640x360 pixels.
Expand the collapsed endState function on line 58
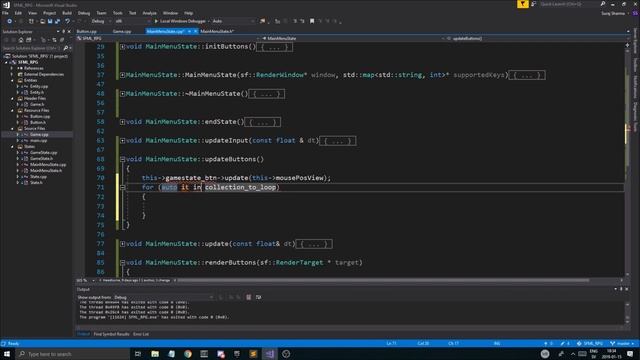coord(122,122)
